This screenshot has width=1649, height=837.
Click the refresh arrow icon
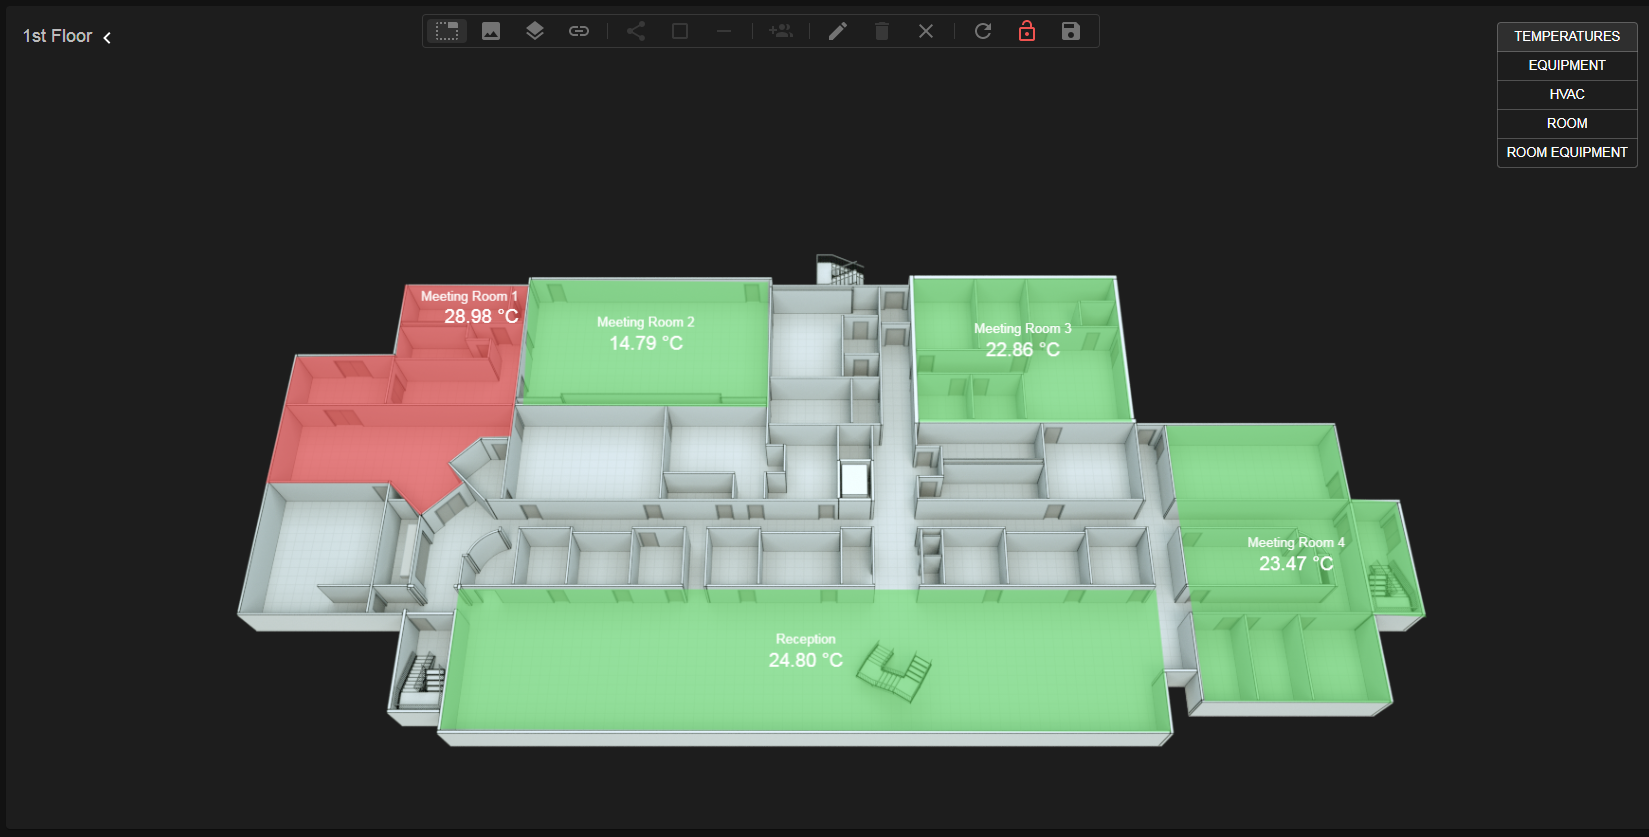tap(983, 31)
